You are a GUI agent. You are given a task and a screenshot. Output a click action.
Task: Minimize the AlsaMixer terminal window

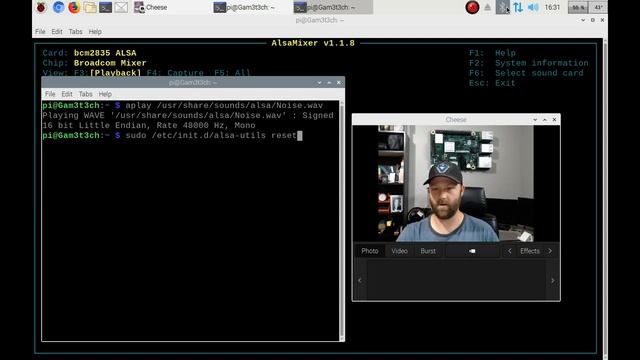coord(583,20)
